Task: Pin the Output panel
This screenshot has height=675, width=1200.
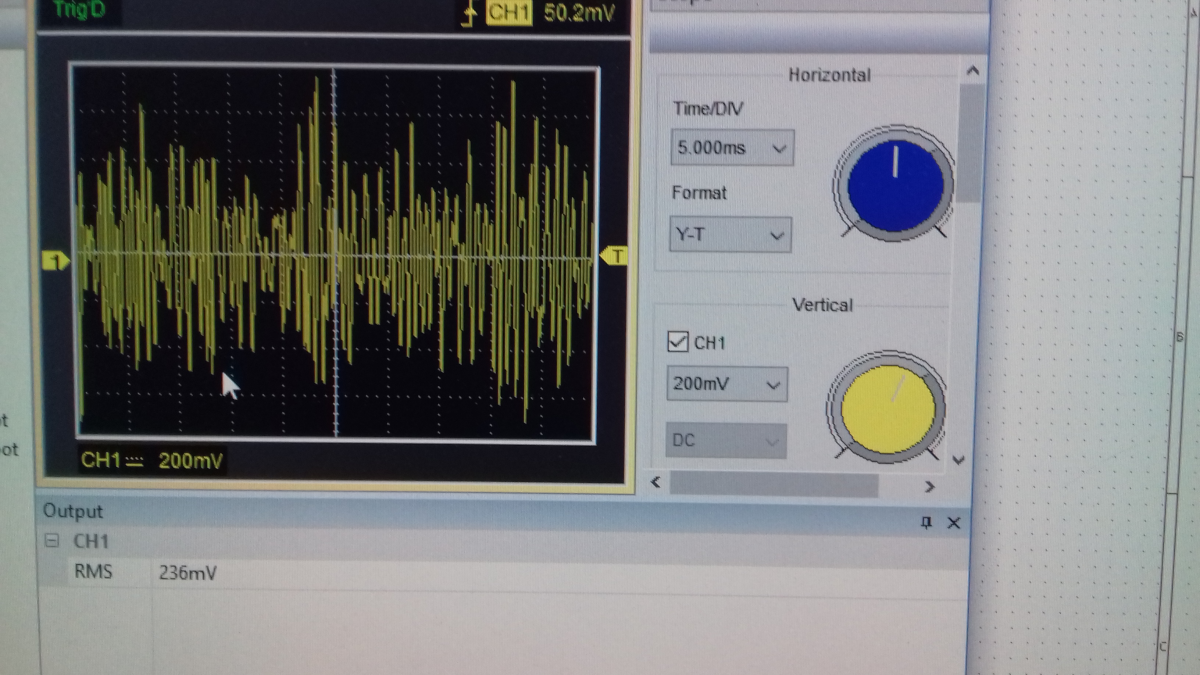Action: (x=926, y=523)
